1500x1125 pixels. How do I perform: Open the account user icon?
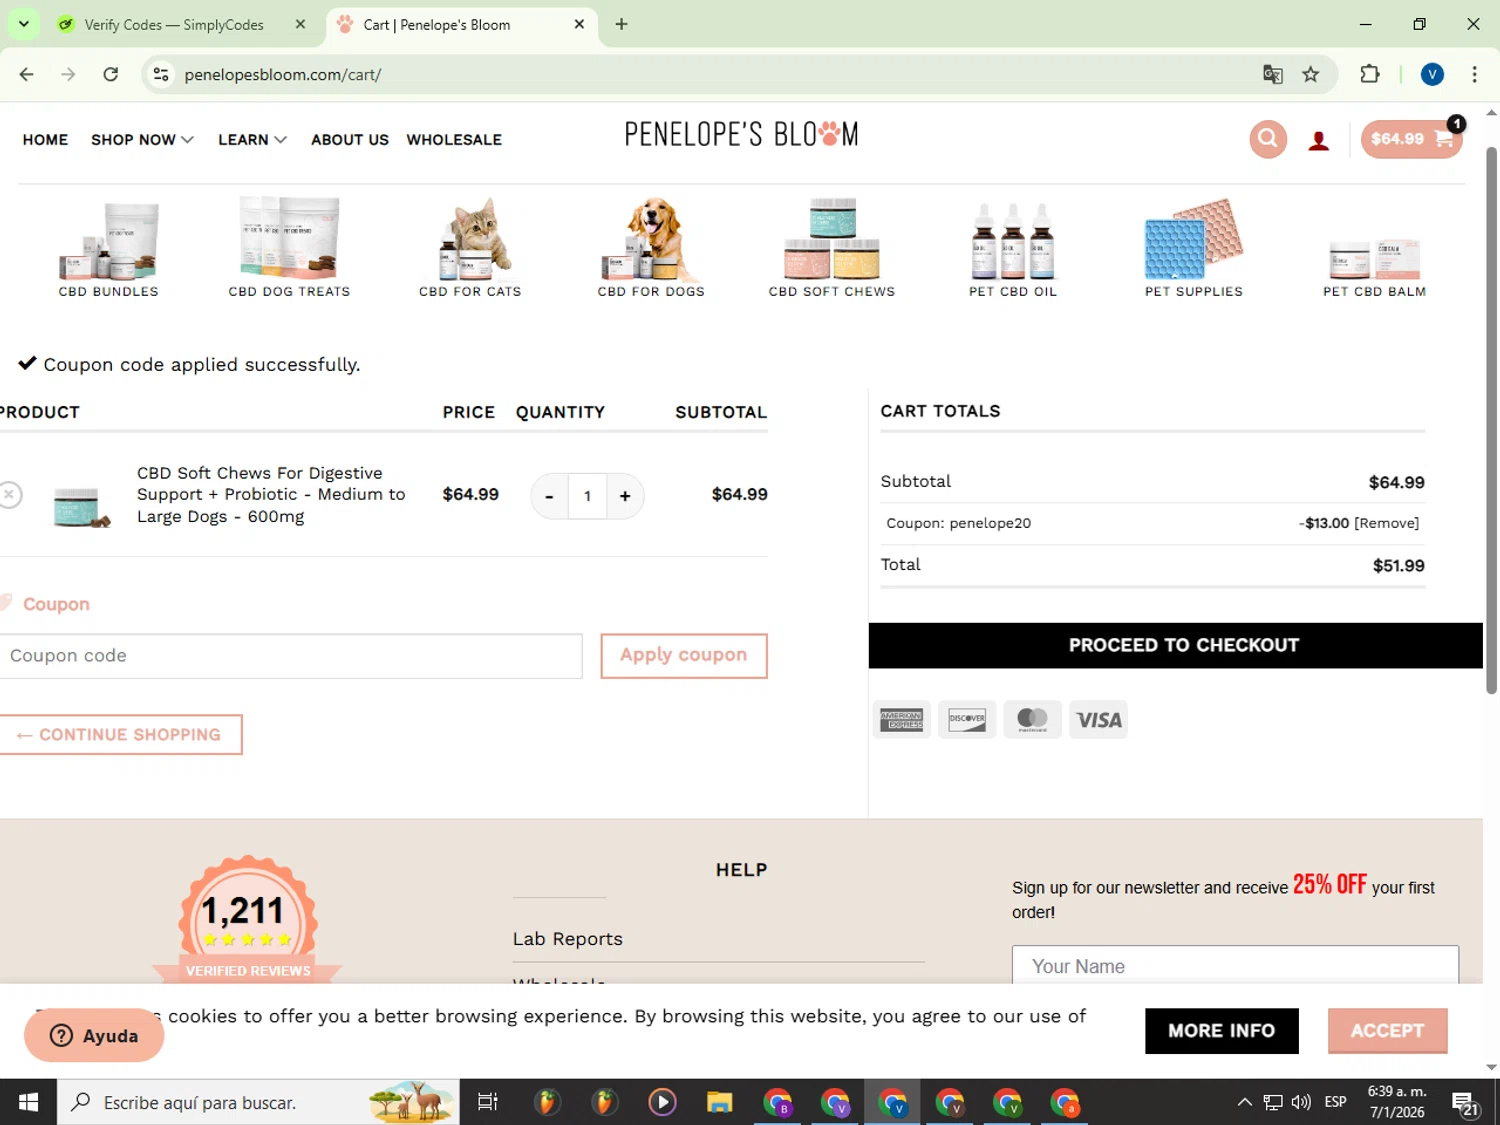pyautogui.click(x=1319, y=141)
